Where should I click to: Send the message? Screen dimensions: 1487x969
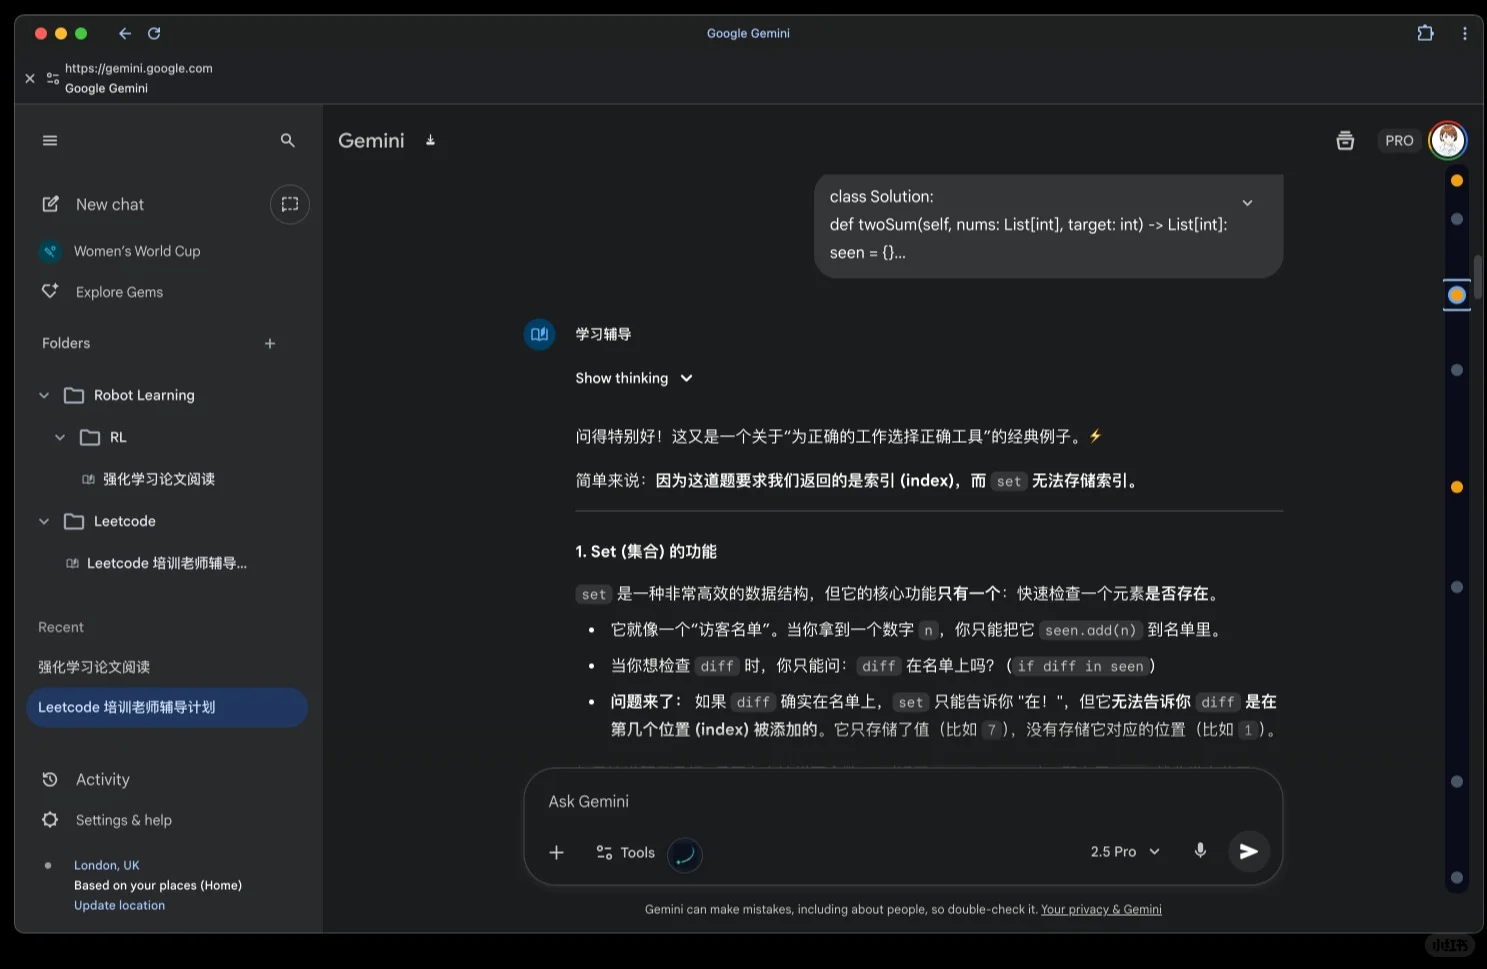coord(1248,851)
